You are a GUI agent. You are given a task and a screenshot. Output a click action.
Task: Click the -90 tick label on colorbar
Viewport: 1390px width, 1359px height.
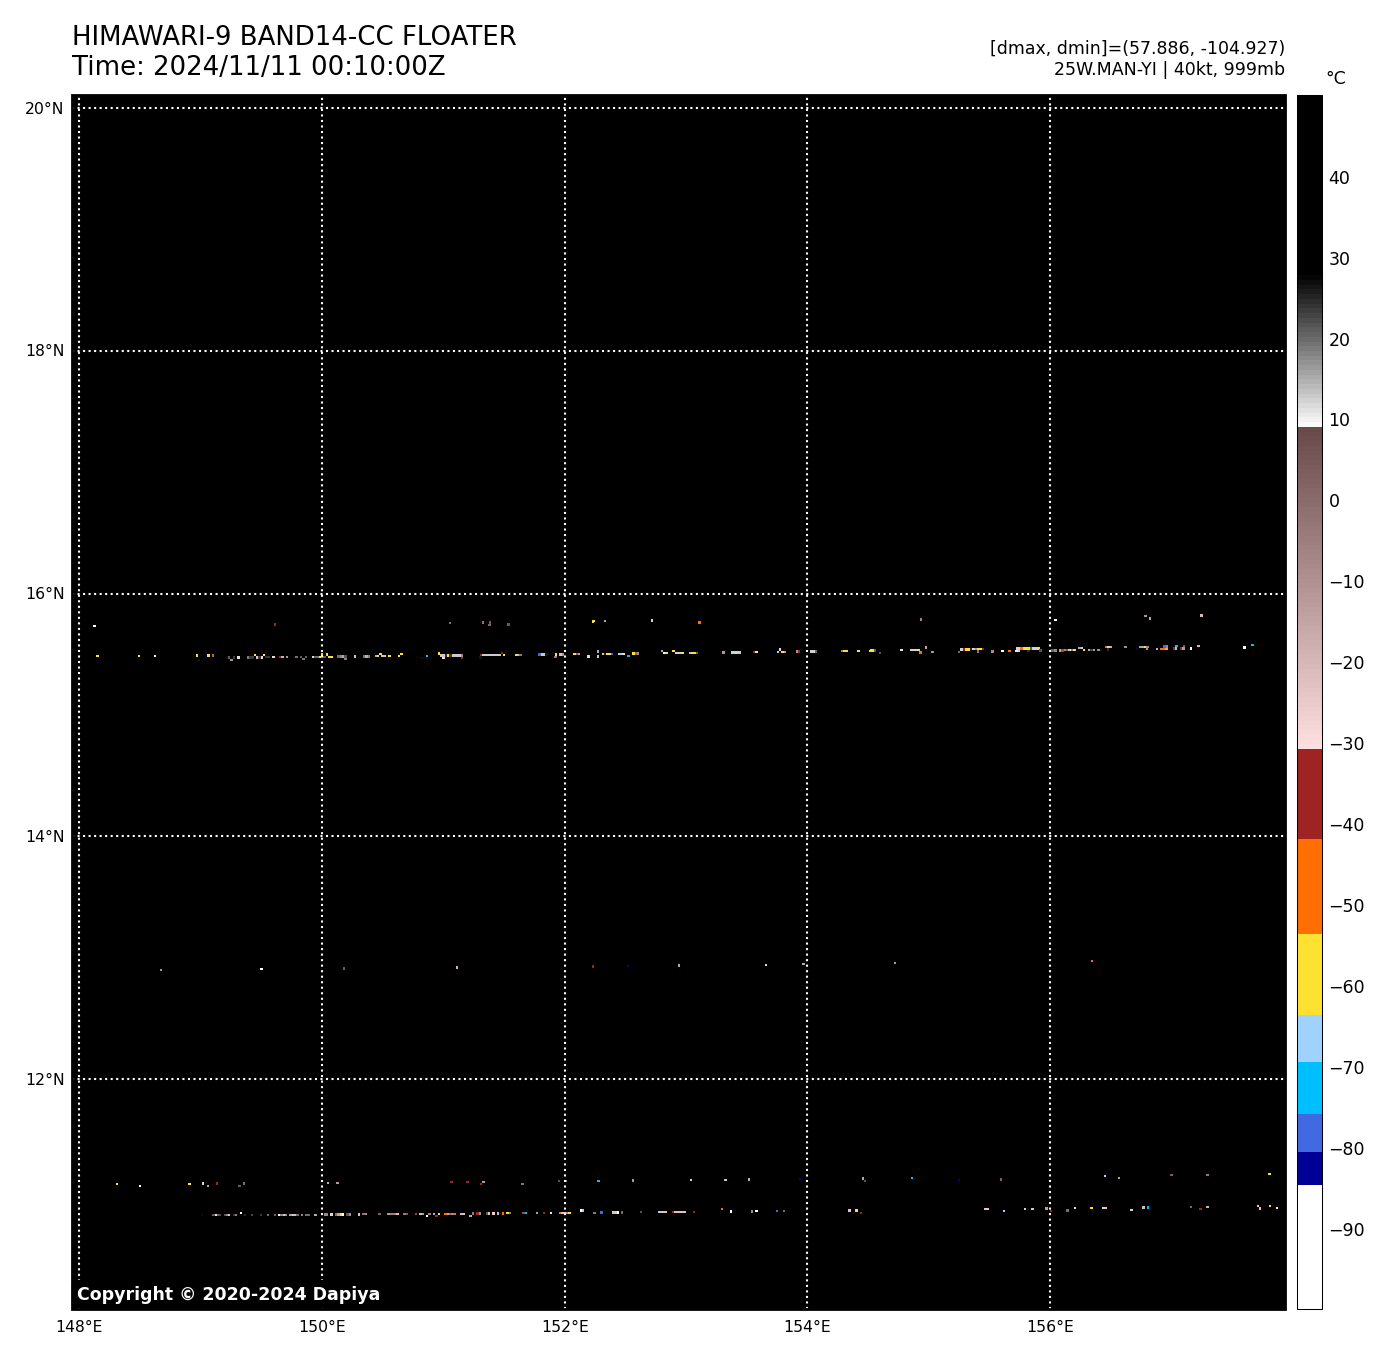pyautogui.click(x=1346, y=1230)
